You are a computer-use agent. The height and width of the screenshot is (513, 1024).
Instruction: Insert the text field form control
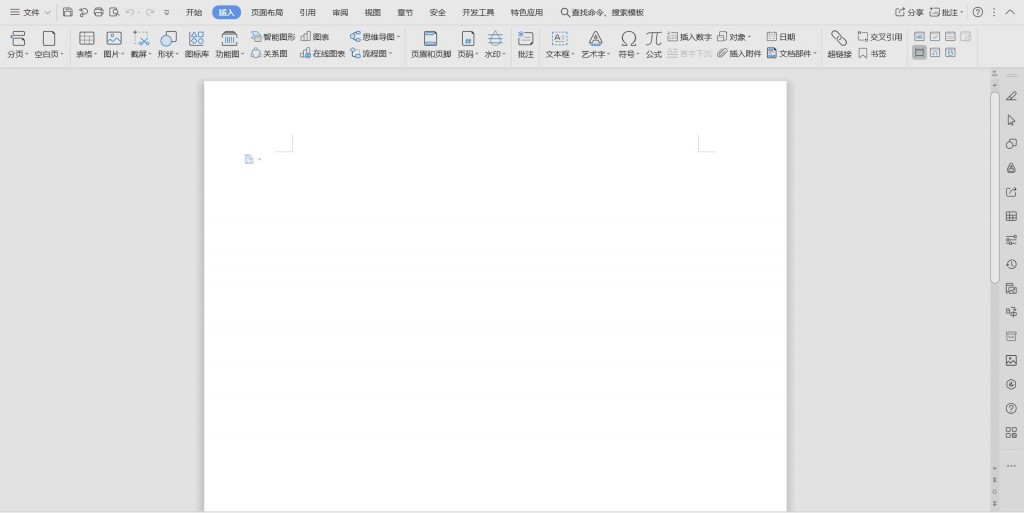pyautogui.click(x=919, y=37)
